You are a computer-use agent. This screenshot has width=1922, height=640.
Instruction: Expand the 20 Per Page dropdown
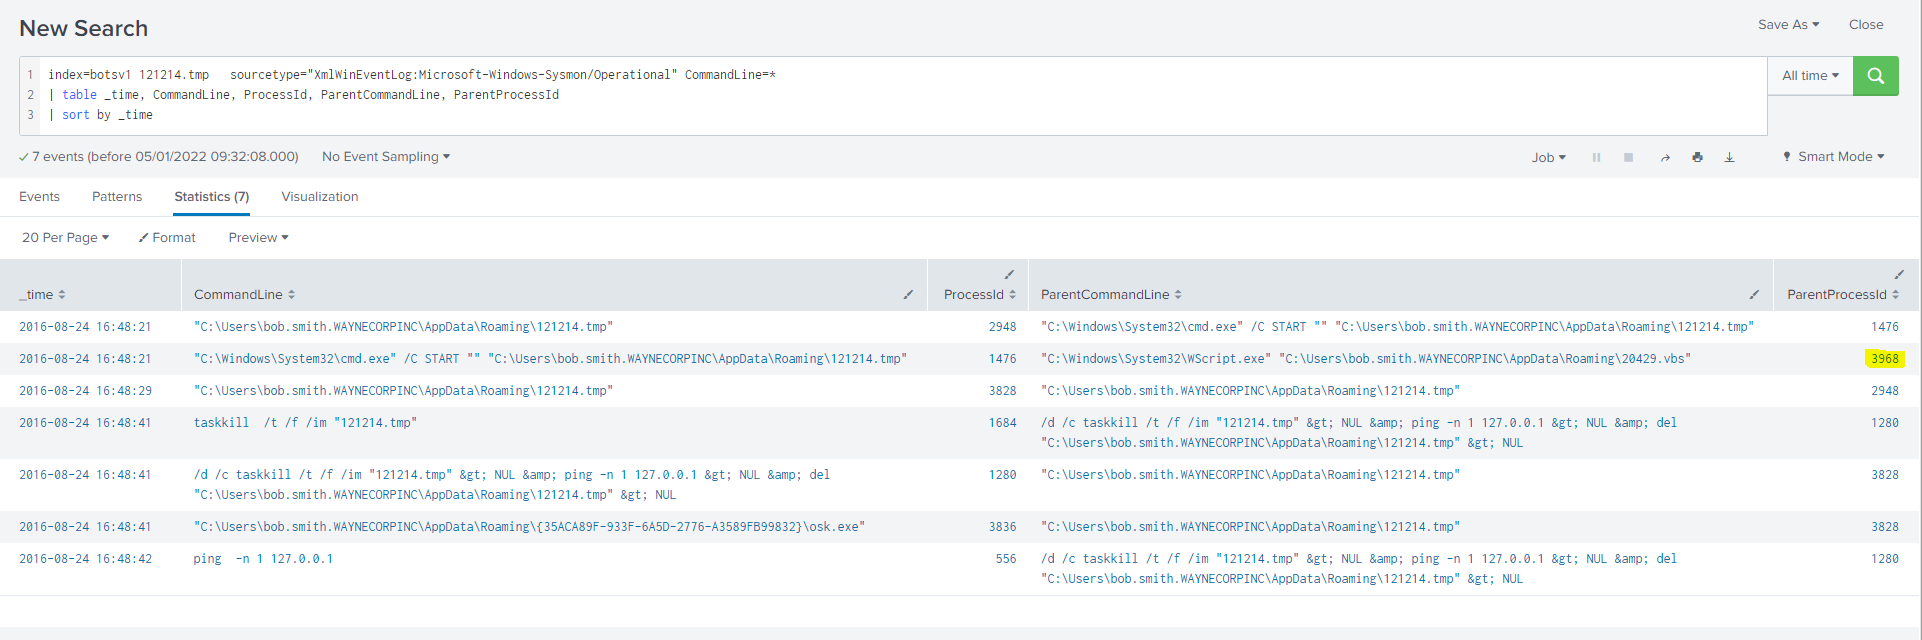[65, 238]
